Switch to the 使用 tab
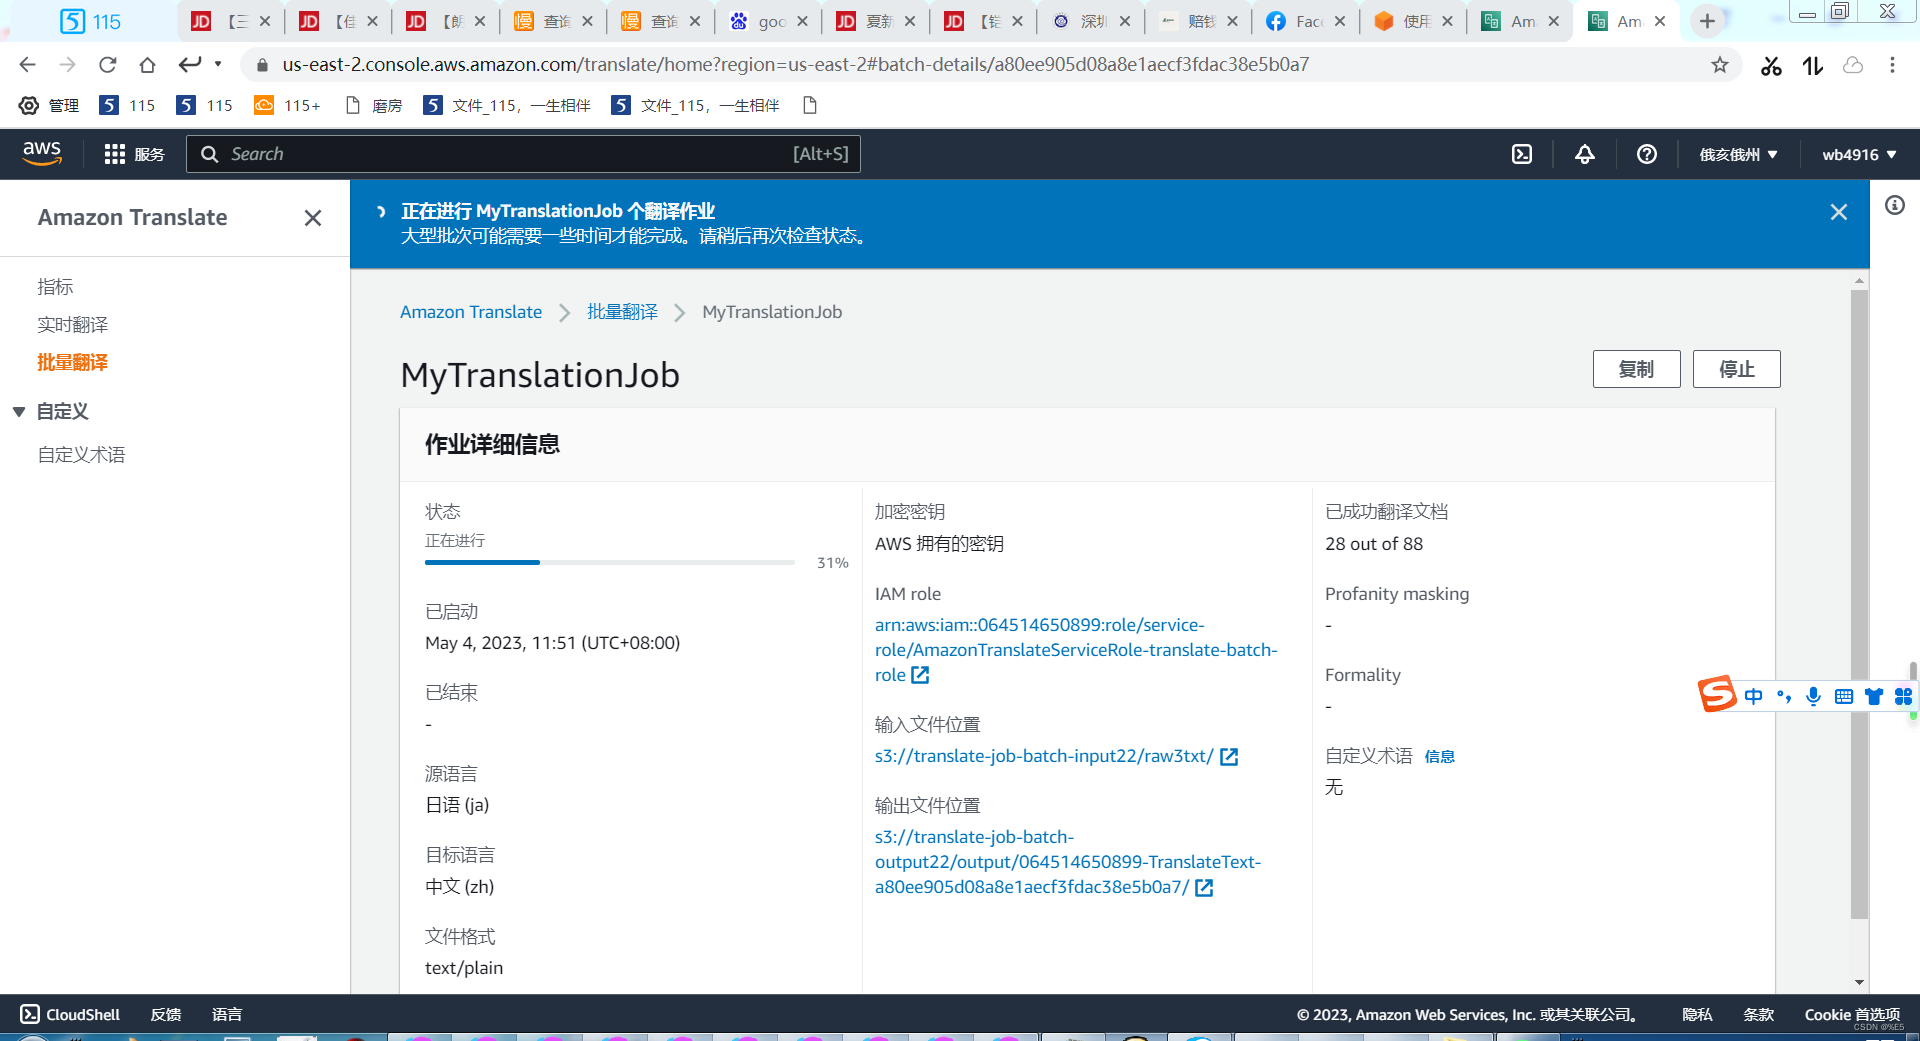Viewport: 1920px width, 1041px height. coord(1412,21)
